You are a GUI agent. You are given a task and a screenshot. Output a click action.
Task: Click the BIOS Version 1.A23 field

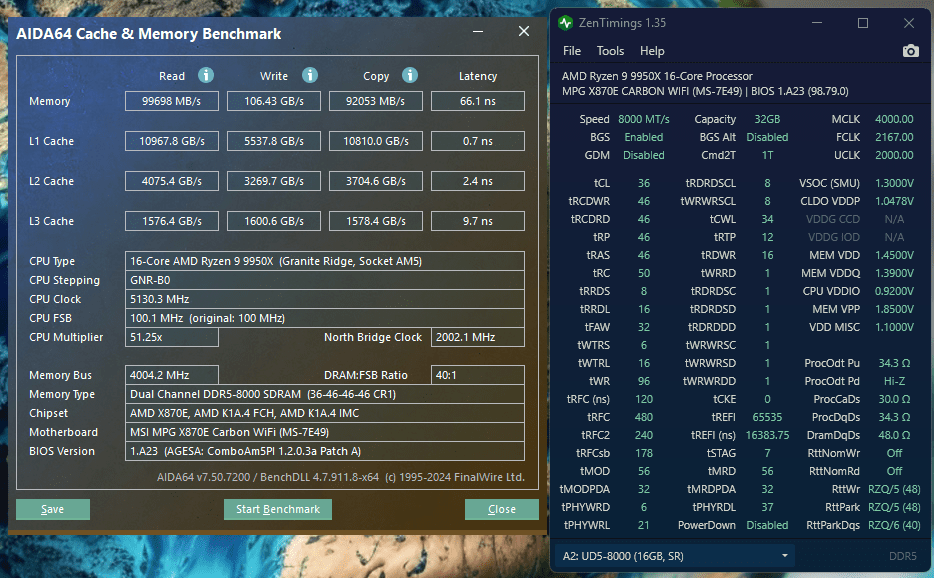[x=325, y=452]
